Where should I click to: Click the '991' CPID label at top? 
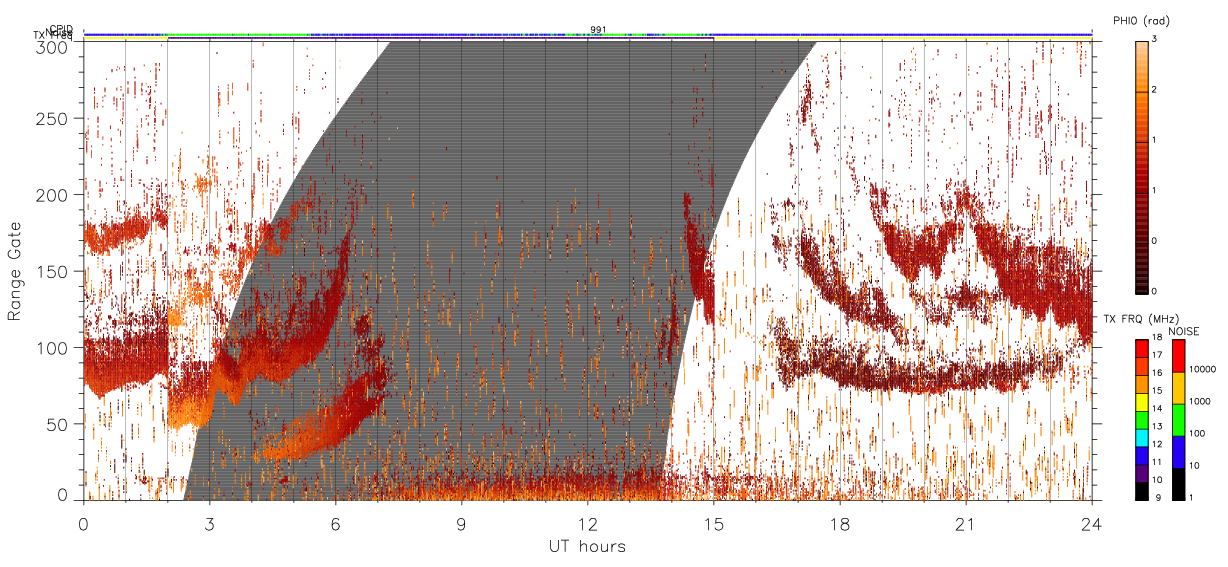click(x=597, y=29)
